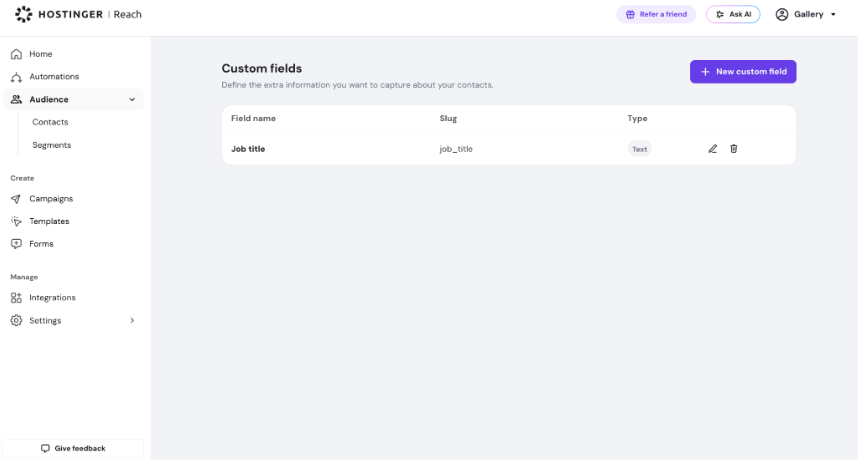Click the Refer a friend button

[656, 14]
